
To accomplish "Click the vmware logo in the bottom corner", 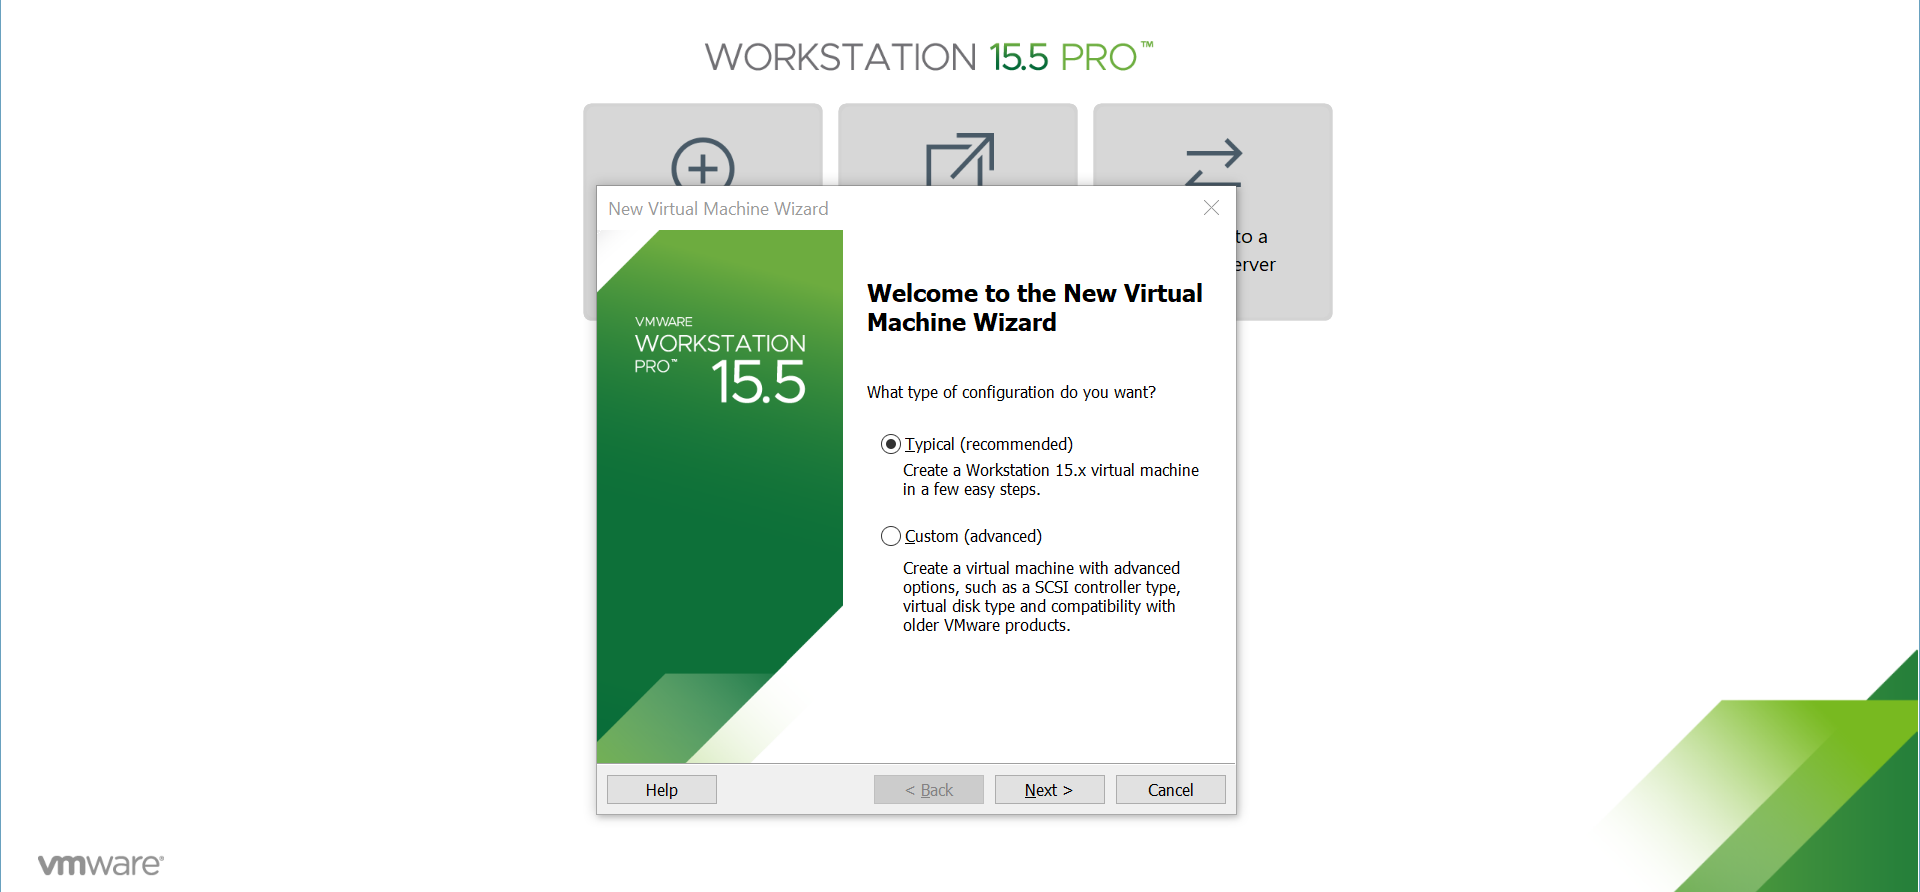I will [100, 865].
